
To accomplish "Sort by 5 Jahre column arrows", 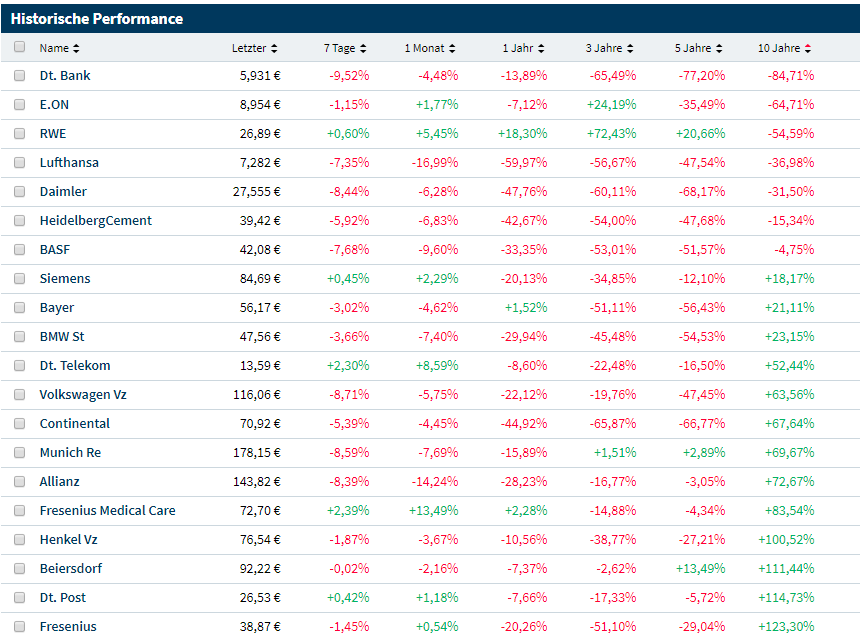I will [720, 48].
